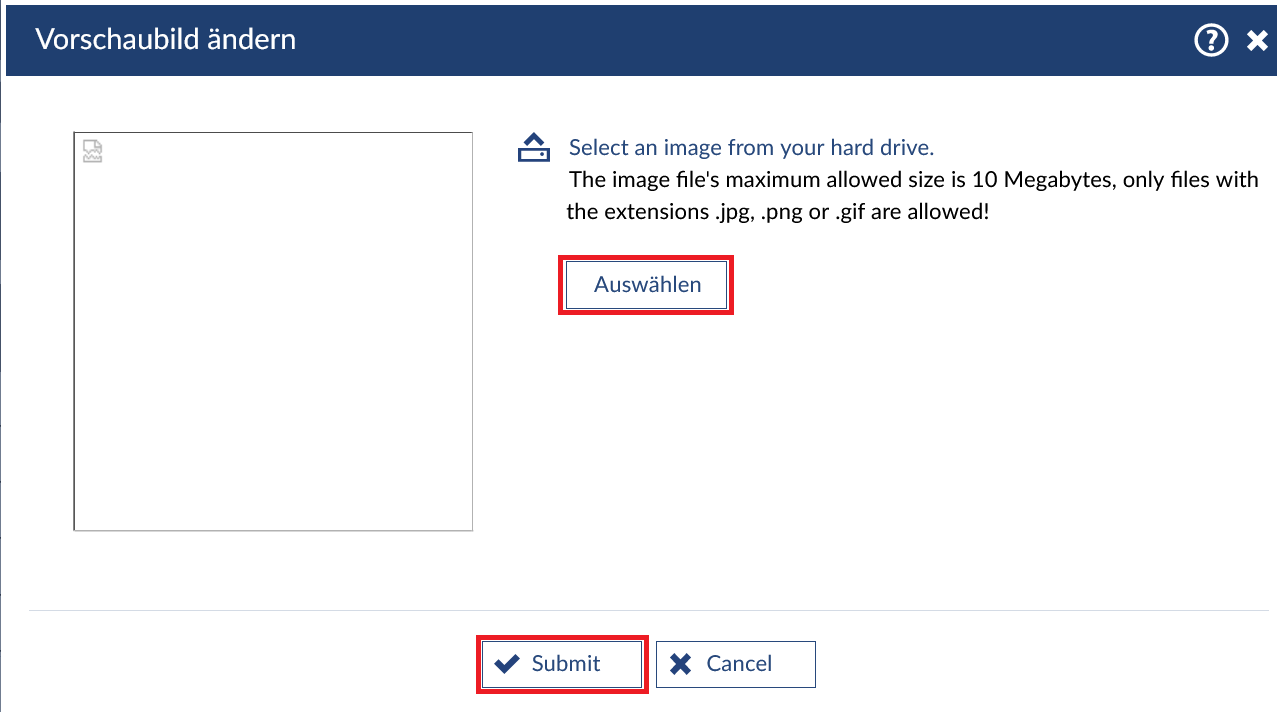The image size is (1277, 712).
Task: Click the empty preview image box
Action: [x=273, y=340]
